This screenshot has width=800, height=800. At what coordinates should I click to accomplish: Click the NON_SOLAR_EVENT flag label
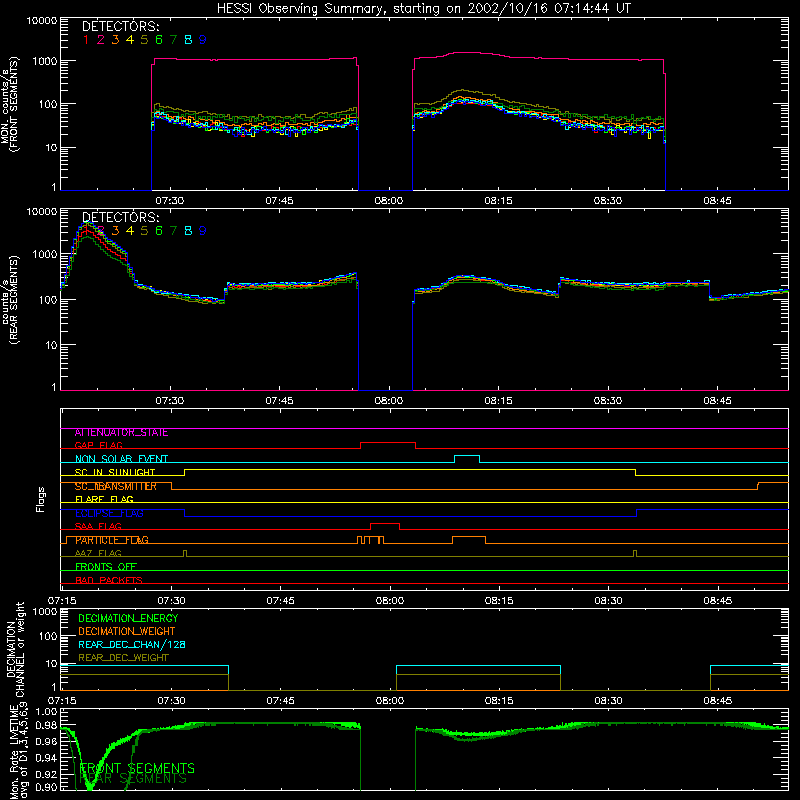click(x=121, y=459)
